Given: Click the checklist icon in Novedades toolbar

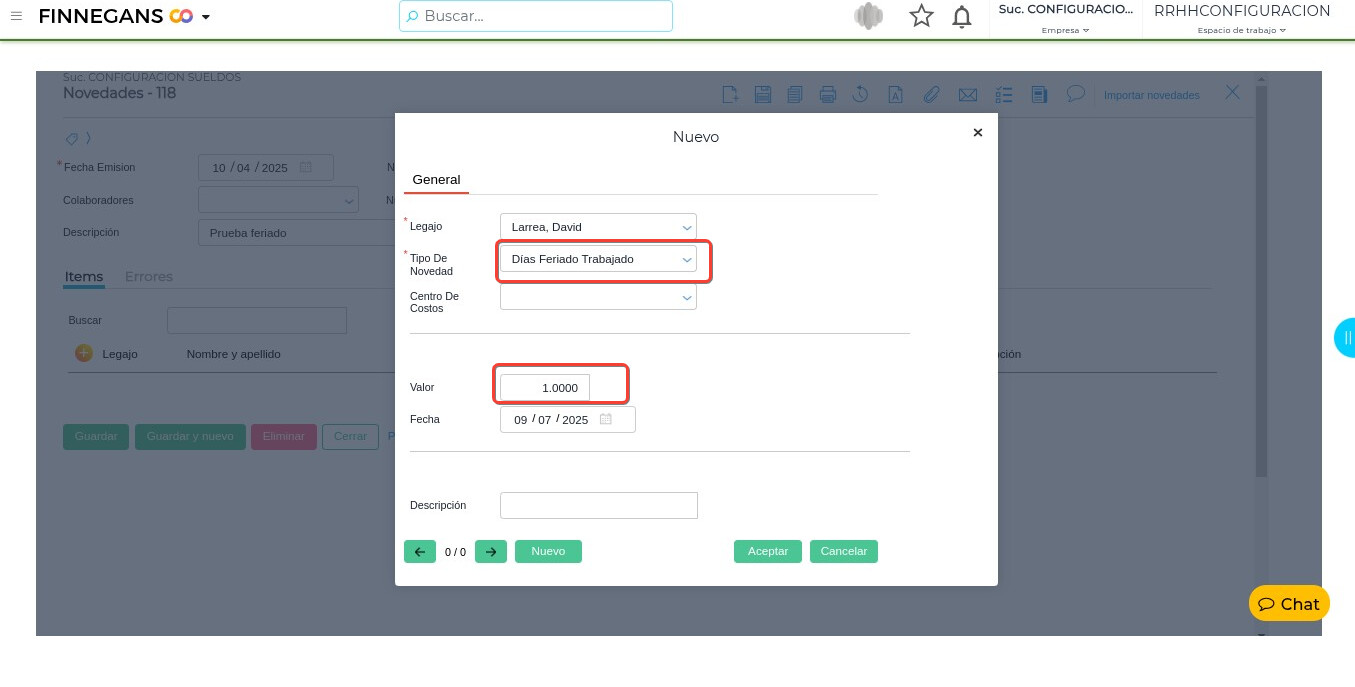Looking at the screenshot, I should [1004, 95].
